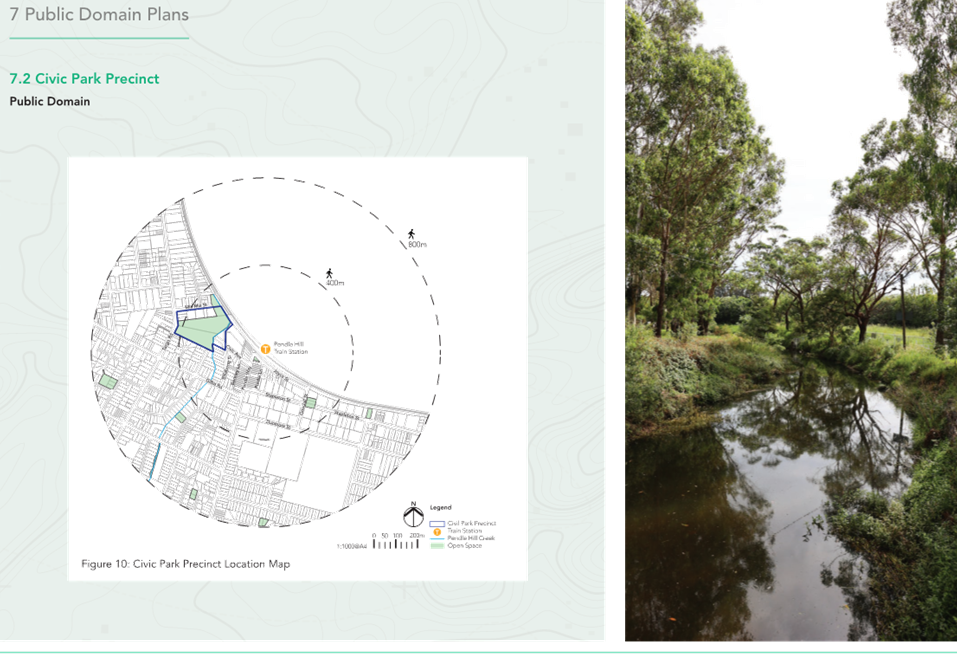Click the 'Public Domain' subheading
957x661 pixels.
[x=50, y=101]
